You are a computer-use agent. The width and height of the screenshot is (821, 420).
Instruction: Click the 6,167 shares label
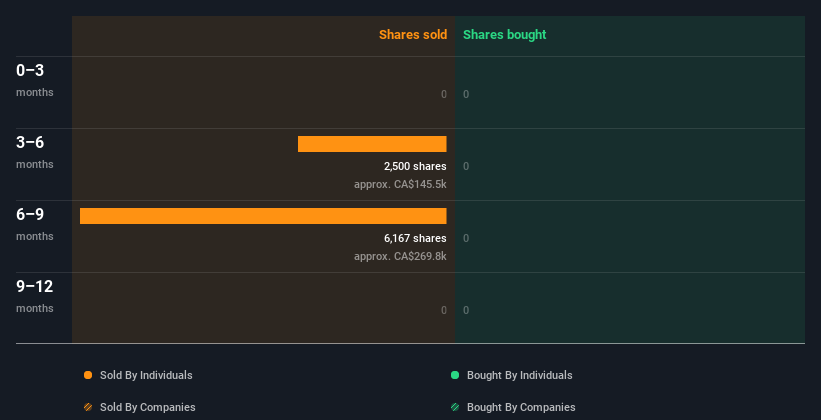(415, 238)
